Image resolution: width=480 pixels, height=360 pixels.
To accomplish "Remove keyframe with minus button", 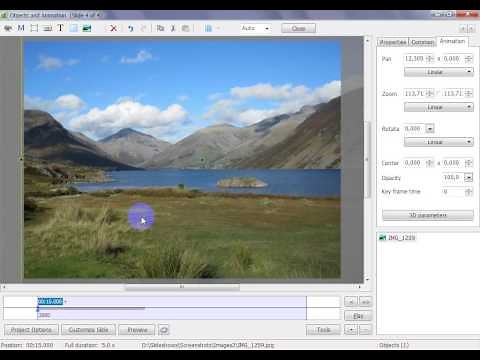I will click(x=366, y=330).
